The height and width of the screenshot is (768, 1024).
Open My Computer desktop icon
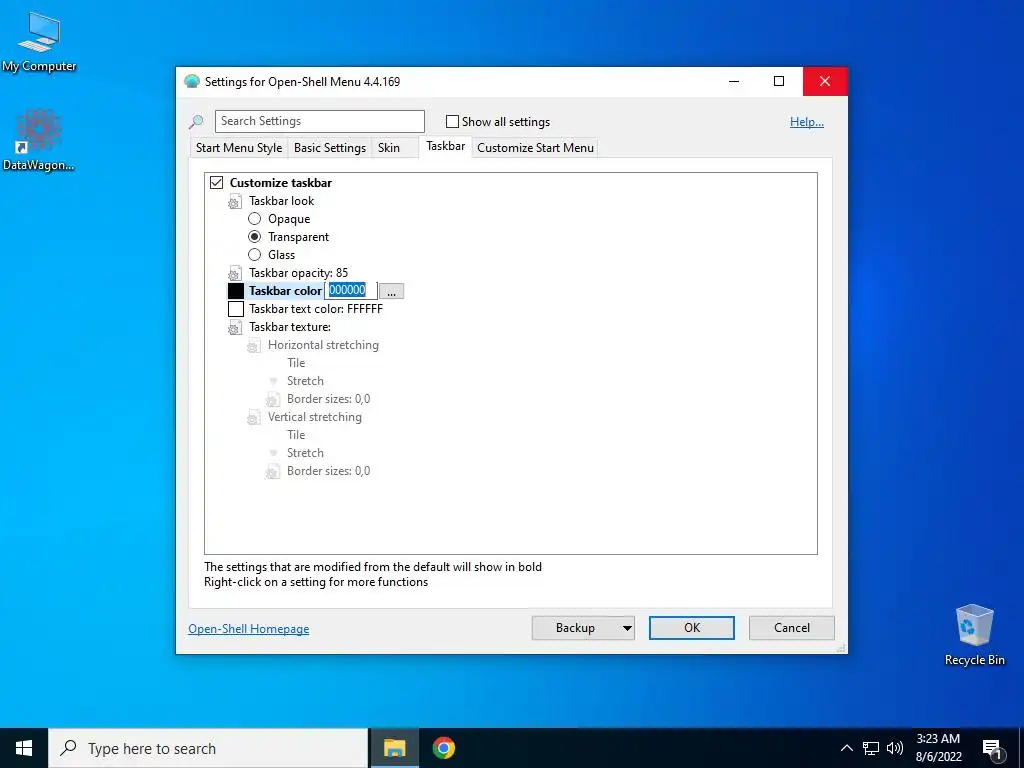[x=39, y=42]
